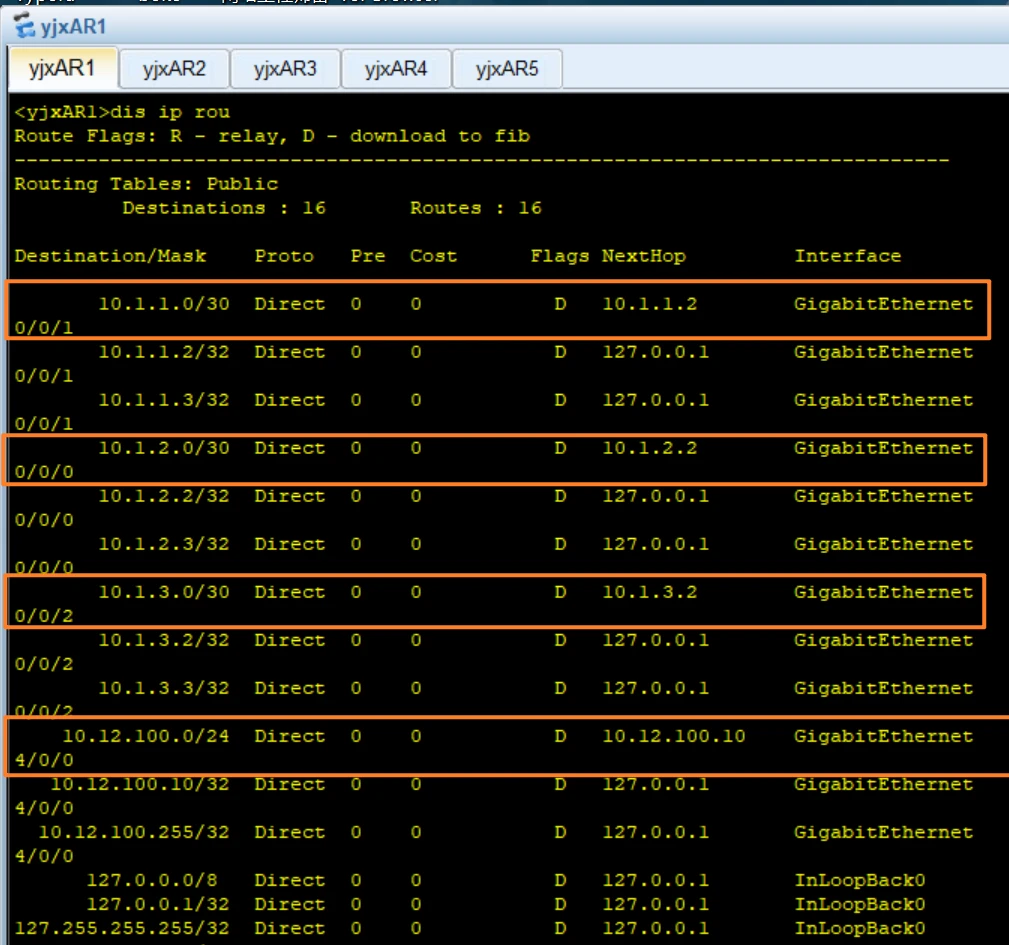Click the Interface column header text
1009x945 pixels.
pyautogui.click(x=847, y=256)
